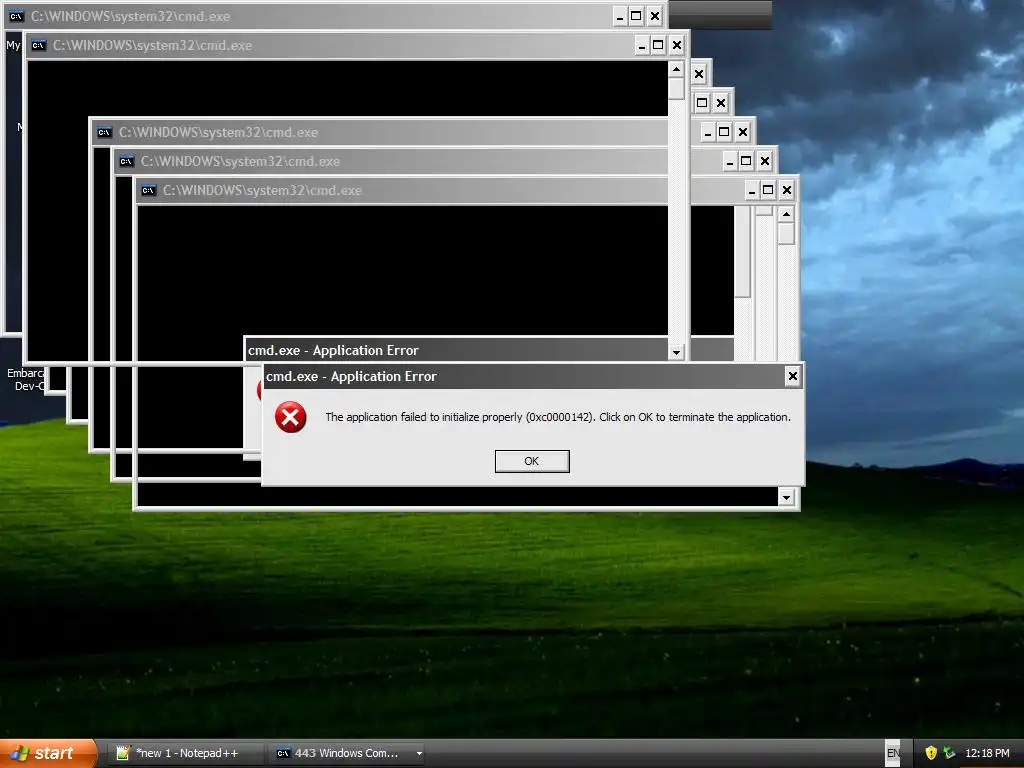Viewport: 1024px width, 768px height.
Task: Open the yellow security shield tray icon
Action: [931, 753]
